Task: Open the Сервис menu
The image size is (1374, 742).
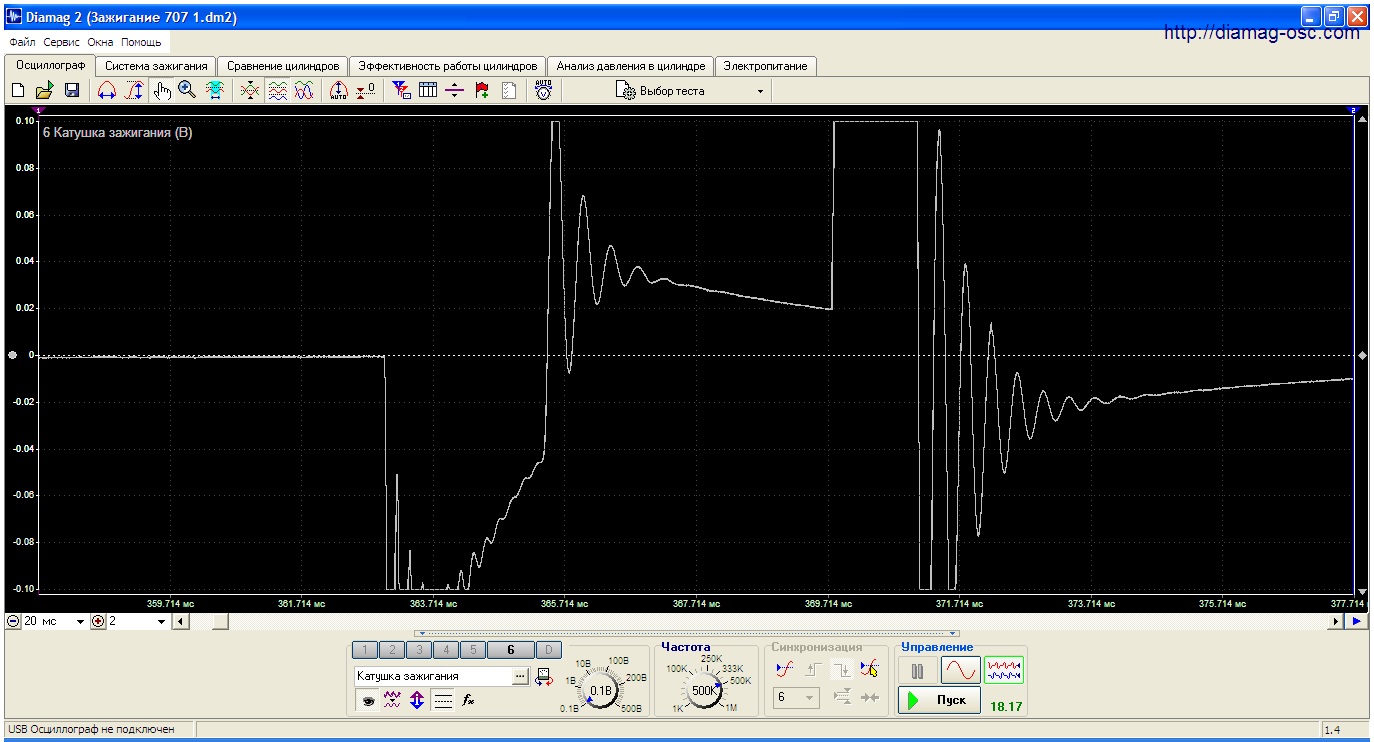Action: (62, 43)
